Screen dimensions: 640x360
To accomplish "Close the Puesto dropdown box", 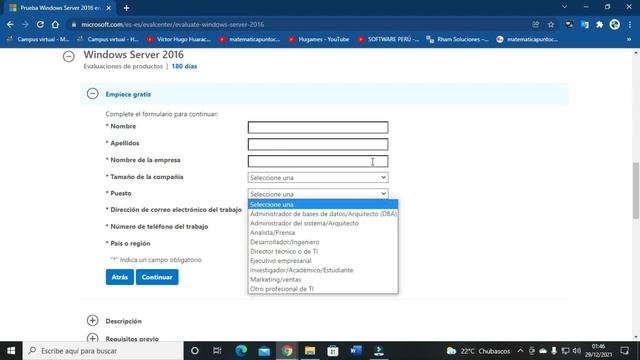I will [318, 194].
